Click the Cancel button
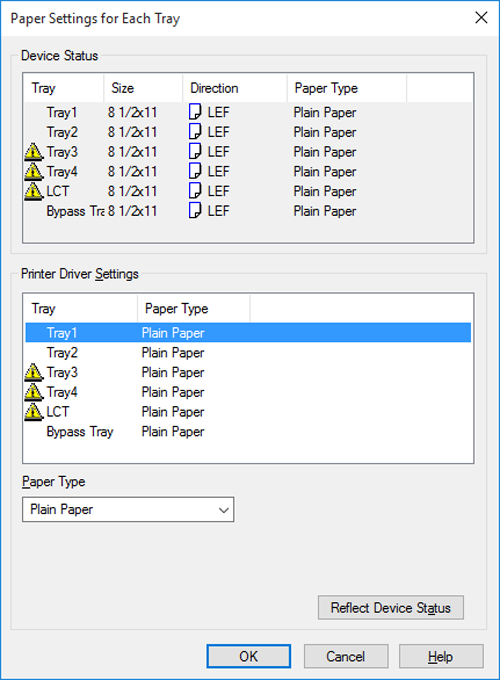This screenshot has height=680, width=500. click(346, 656)
